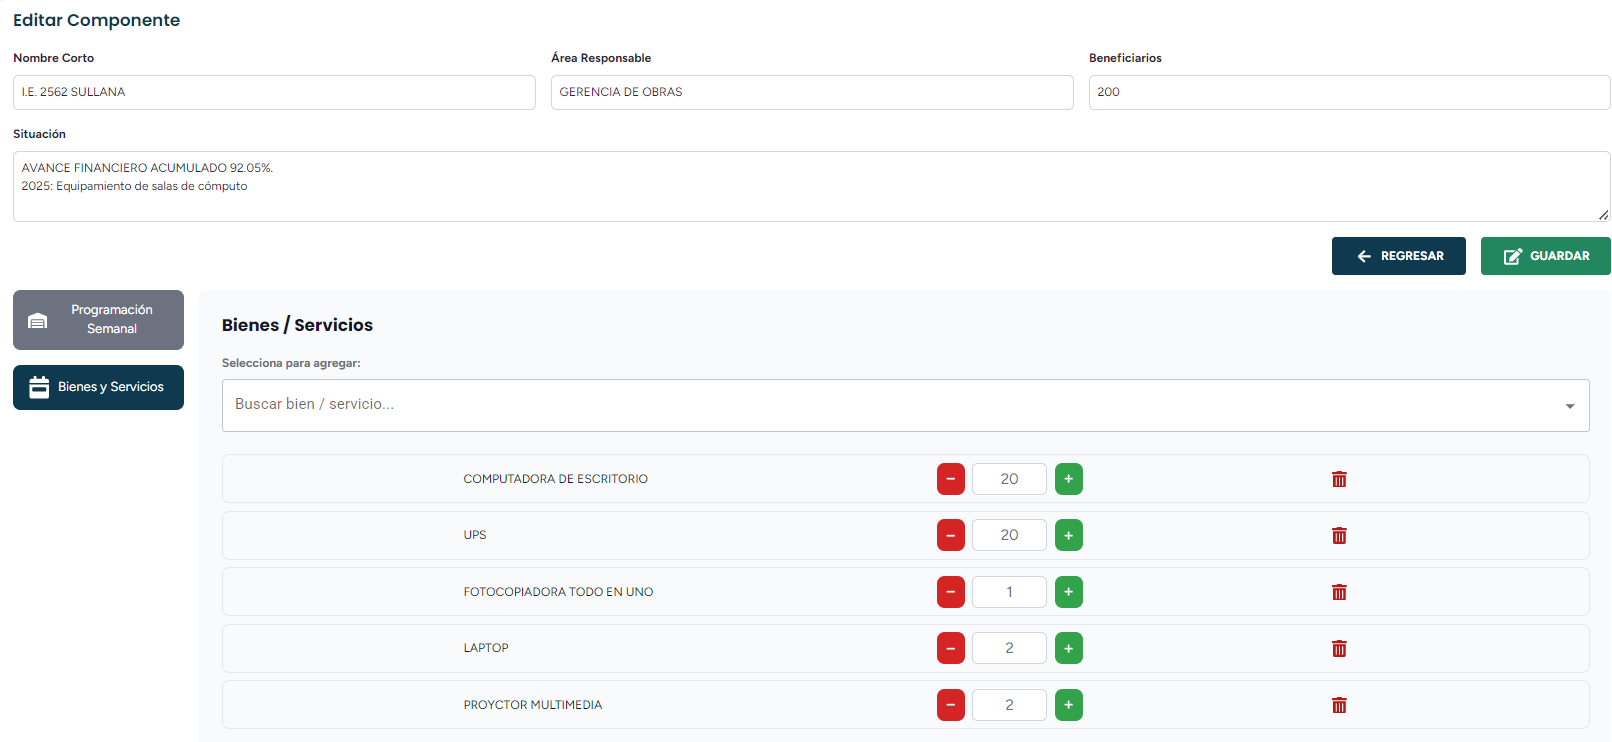Save changes with GUARDAR button
This screenshot has height=742, width=1612.
tap(1545, 256)
